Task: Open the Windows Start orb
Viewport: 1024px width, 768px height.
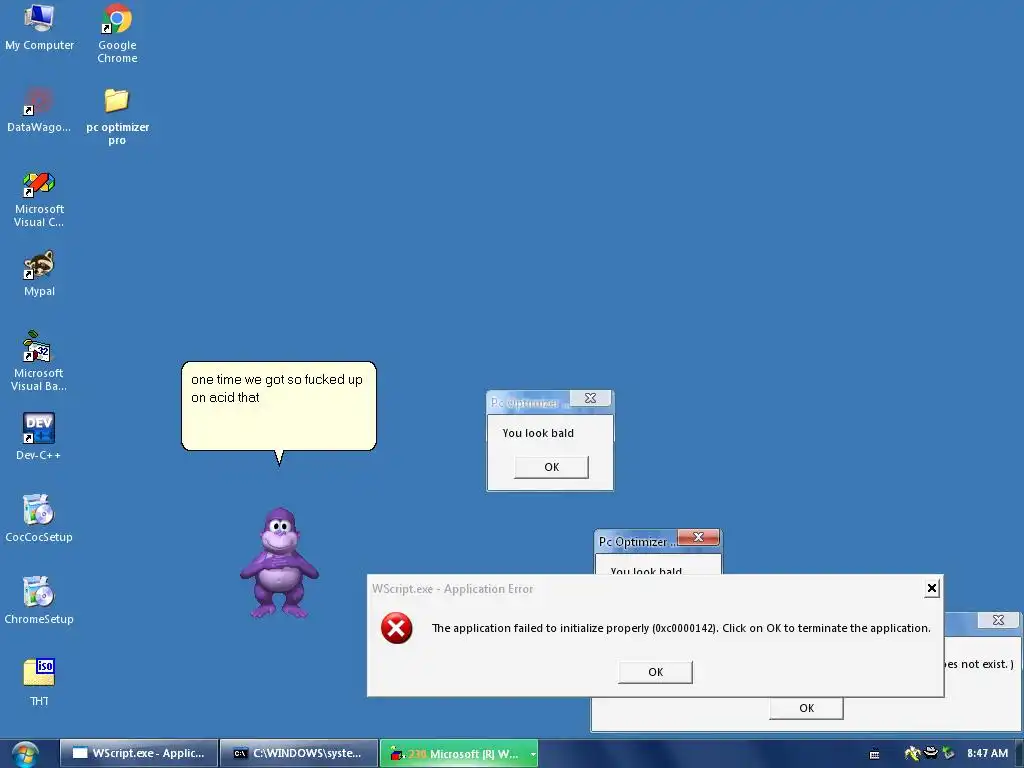Action: point(25,754)
